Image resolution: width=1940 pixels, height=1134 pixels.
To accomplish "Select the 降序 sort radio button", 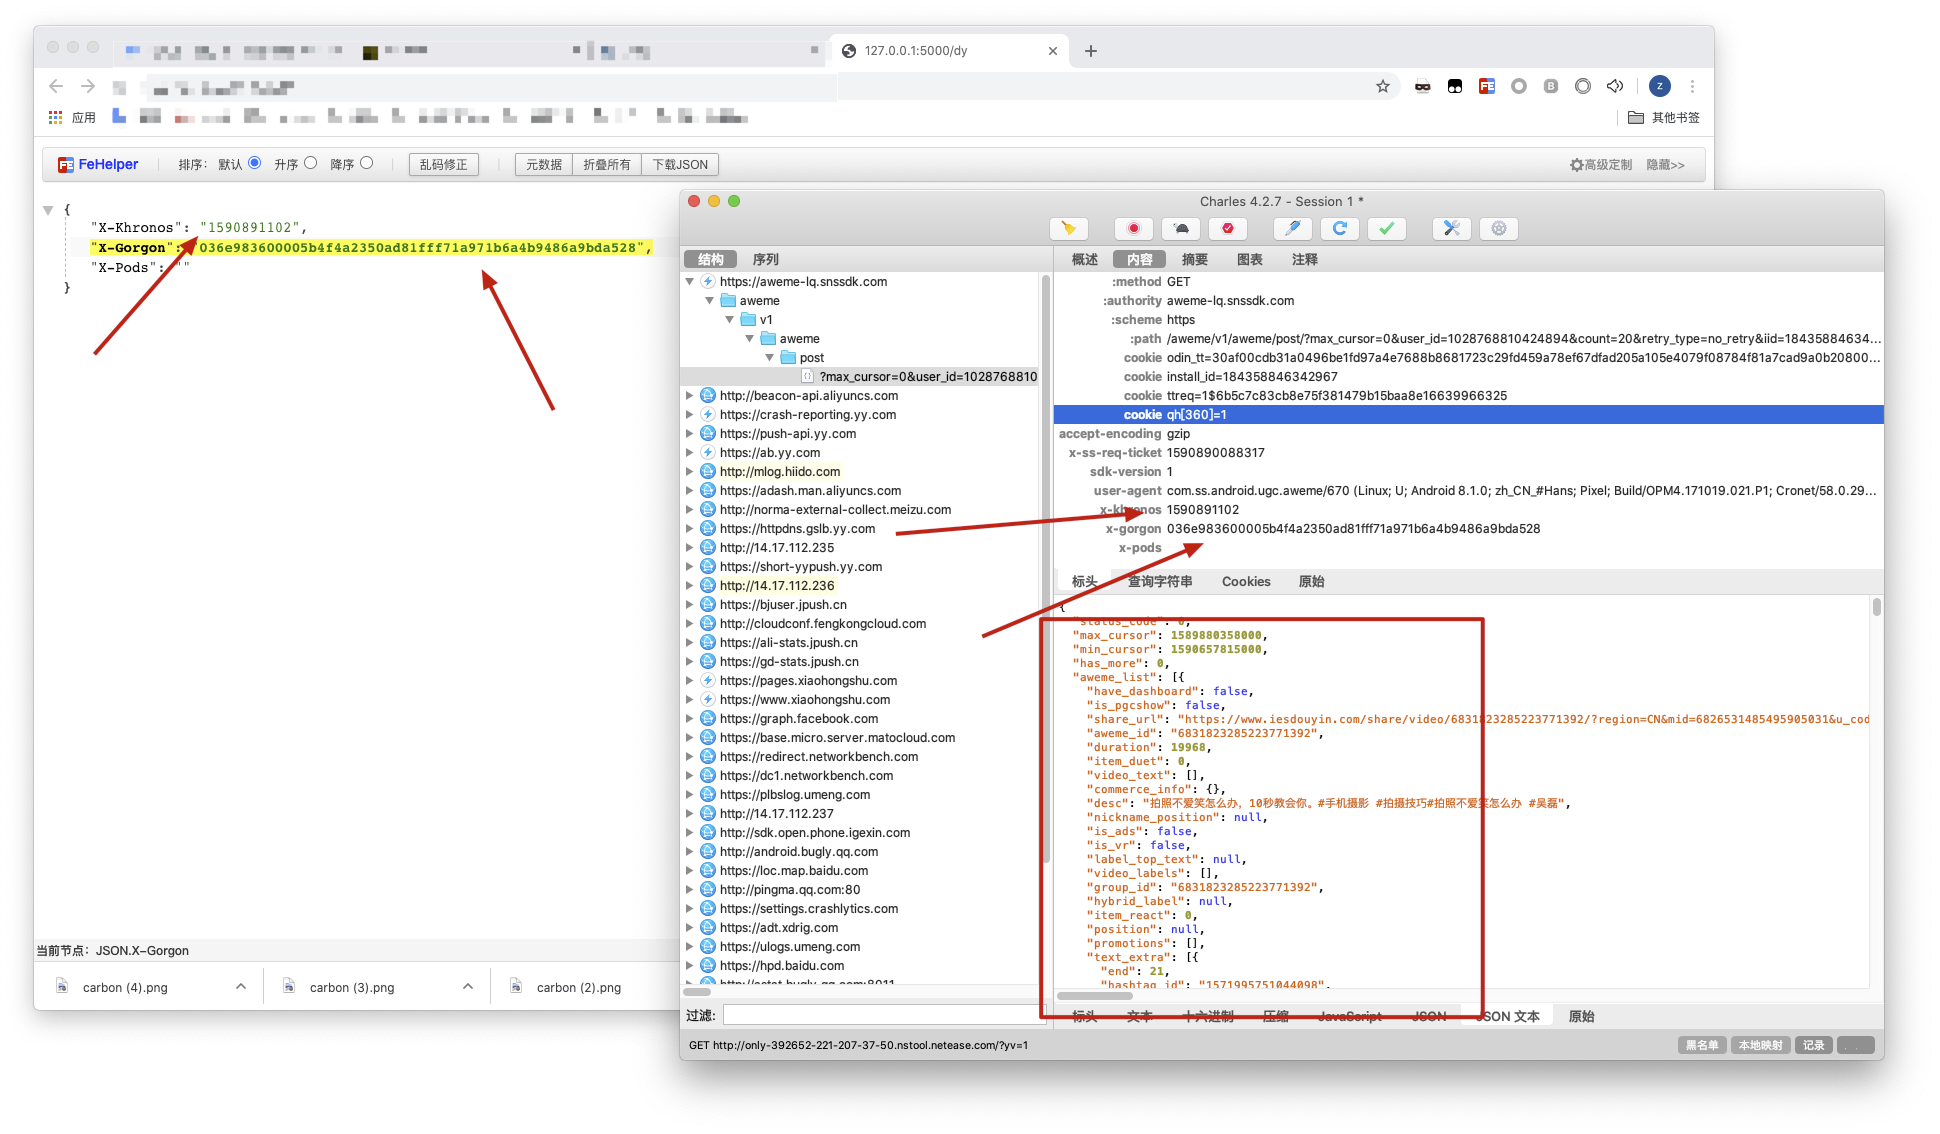I will pos(366,163).
